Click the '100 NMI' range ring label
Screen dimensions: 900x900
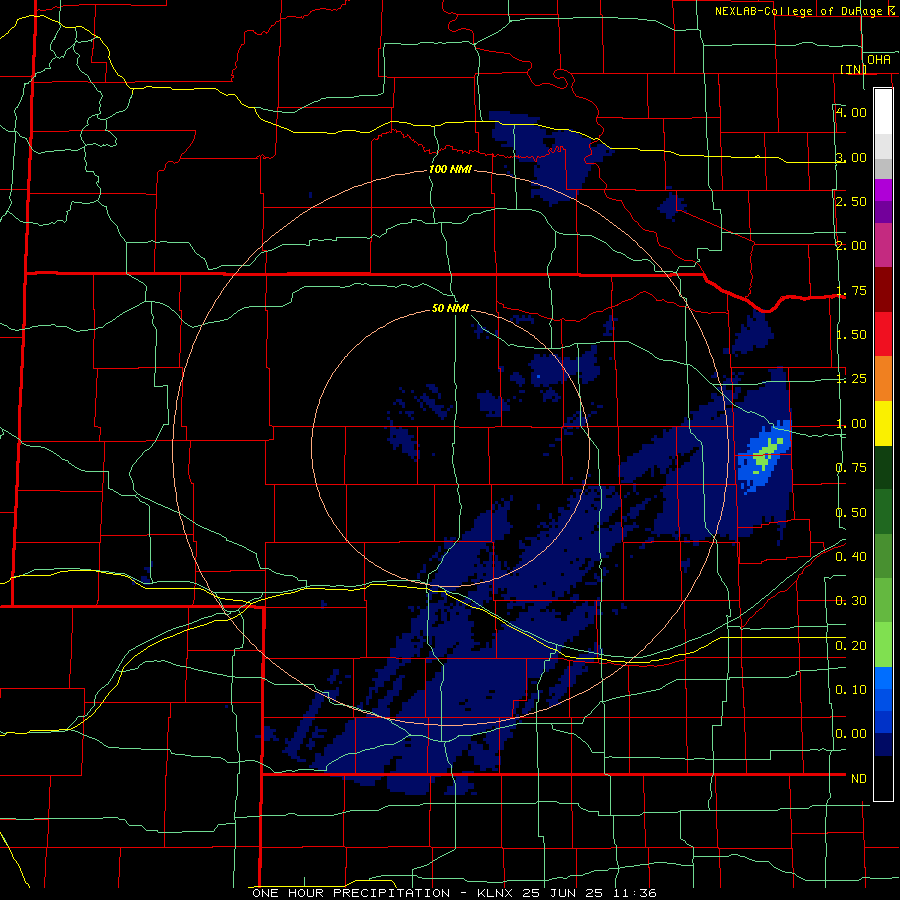450,169
